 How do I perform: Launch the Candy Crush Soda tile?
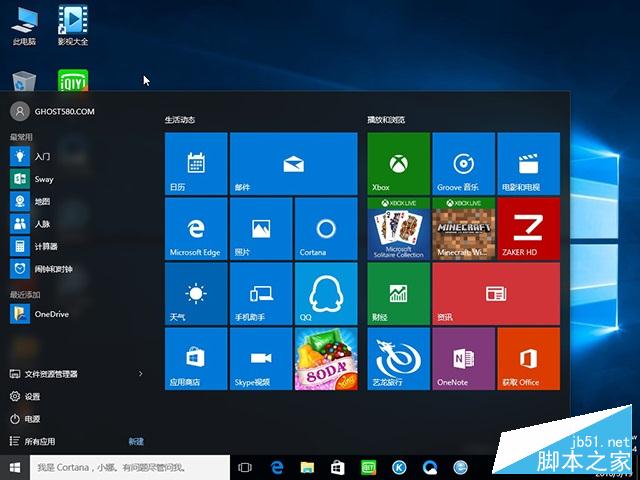pos(326,359)
